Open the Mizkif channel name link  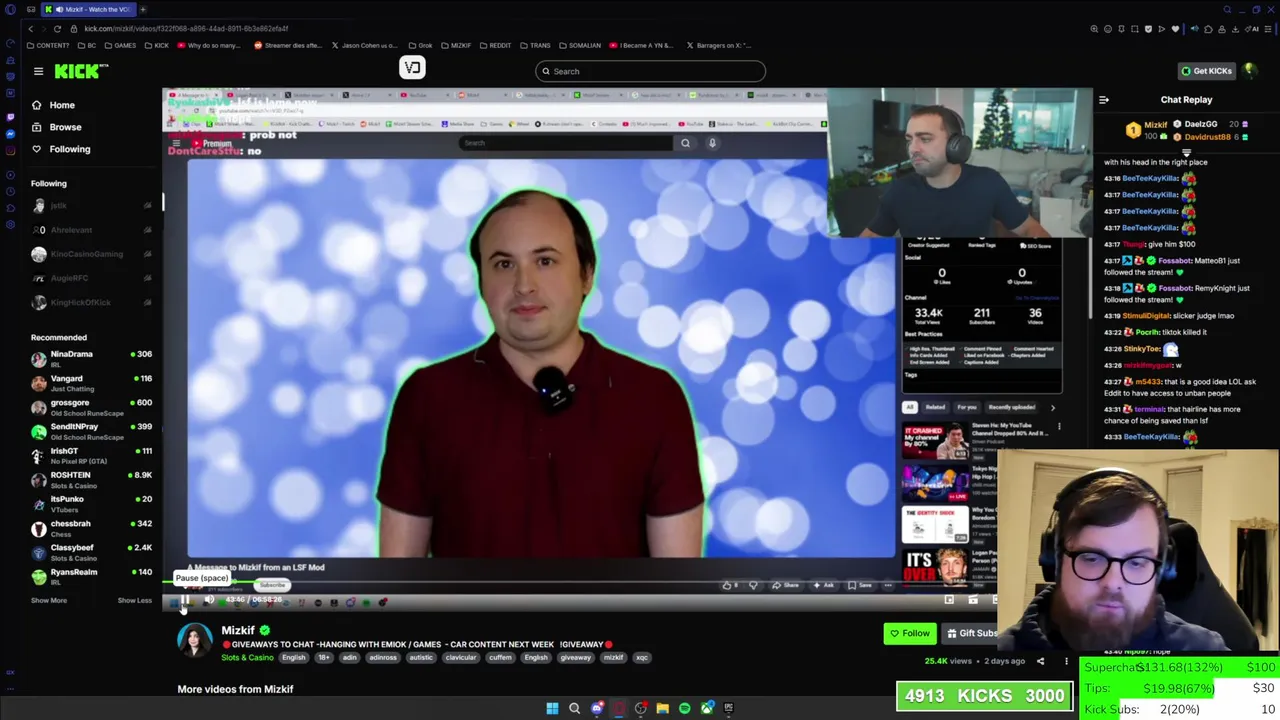(238, 630)
